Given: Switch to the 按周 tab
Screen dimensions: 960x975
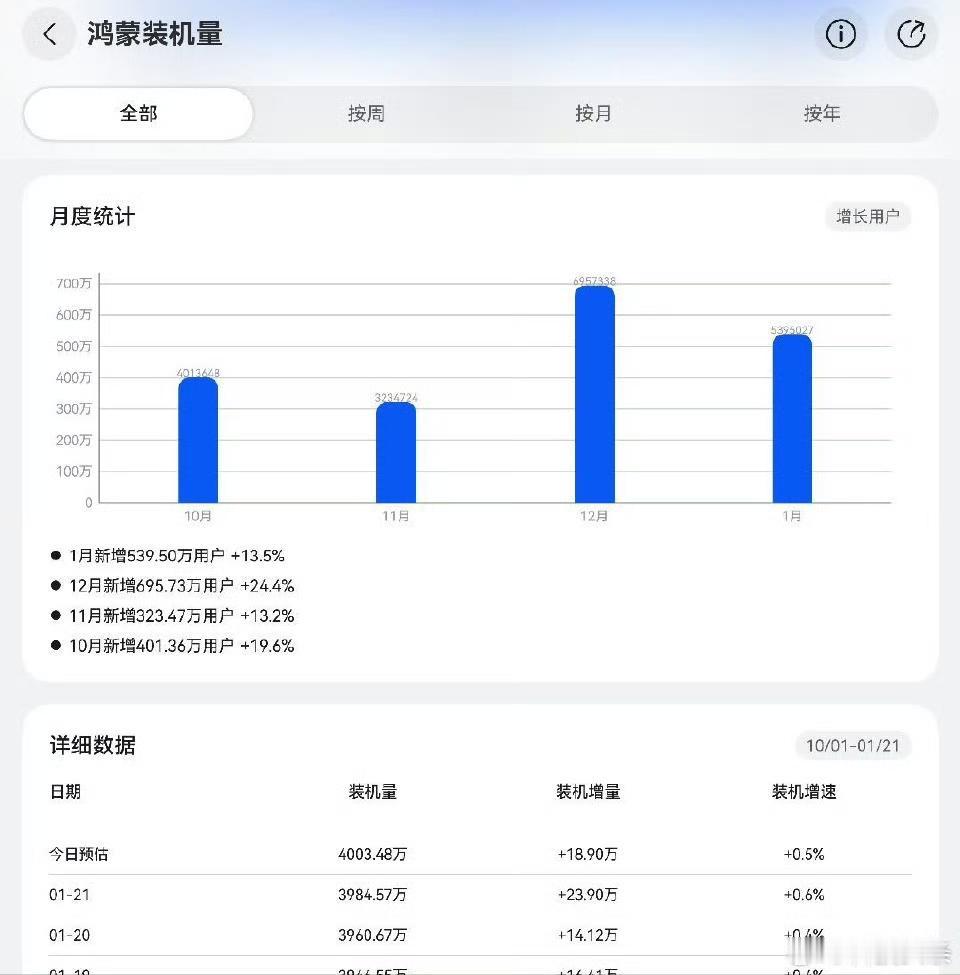Looking at the screenshot, I should click(366, 114).
